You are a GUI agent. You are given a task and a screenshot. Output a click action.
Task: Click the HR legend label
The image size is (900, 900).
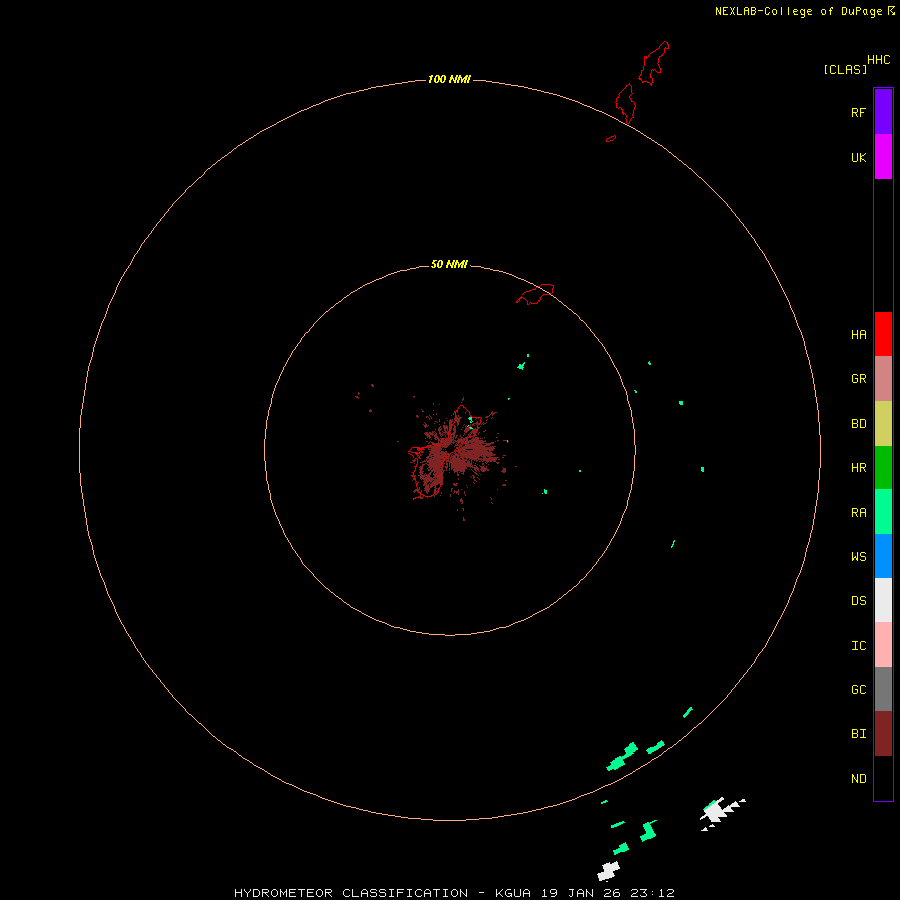tap(858, 468)
